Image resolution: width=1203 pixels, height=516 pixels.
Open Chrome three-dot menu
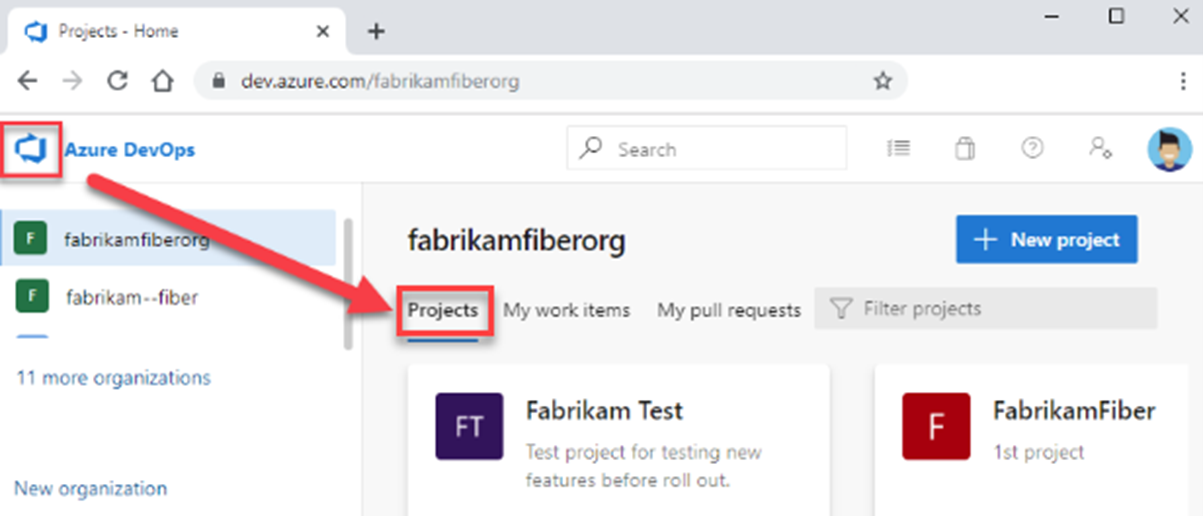1183,82
